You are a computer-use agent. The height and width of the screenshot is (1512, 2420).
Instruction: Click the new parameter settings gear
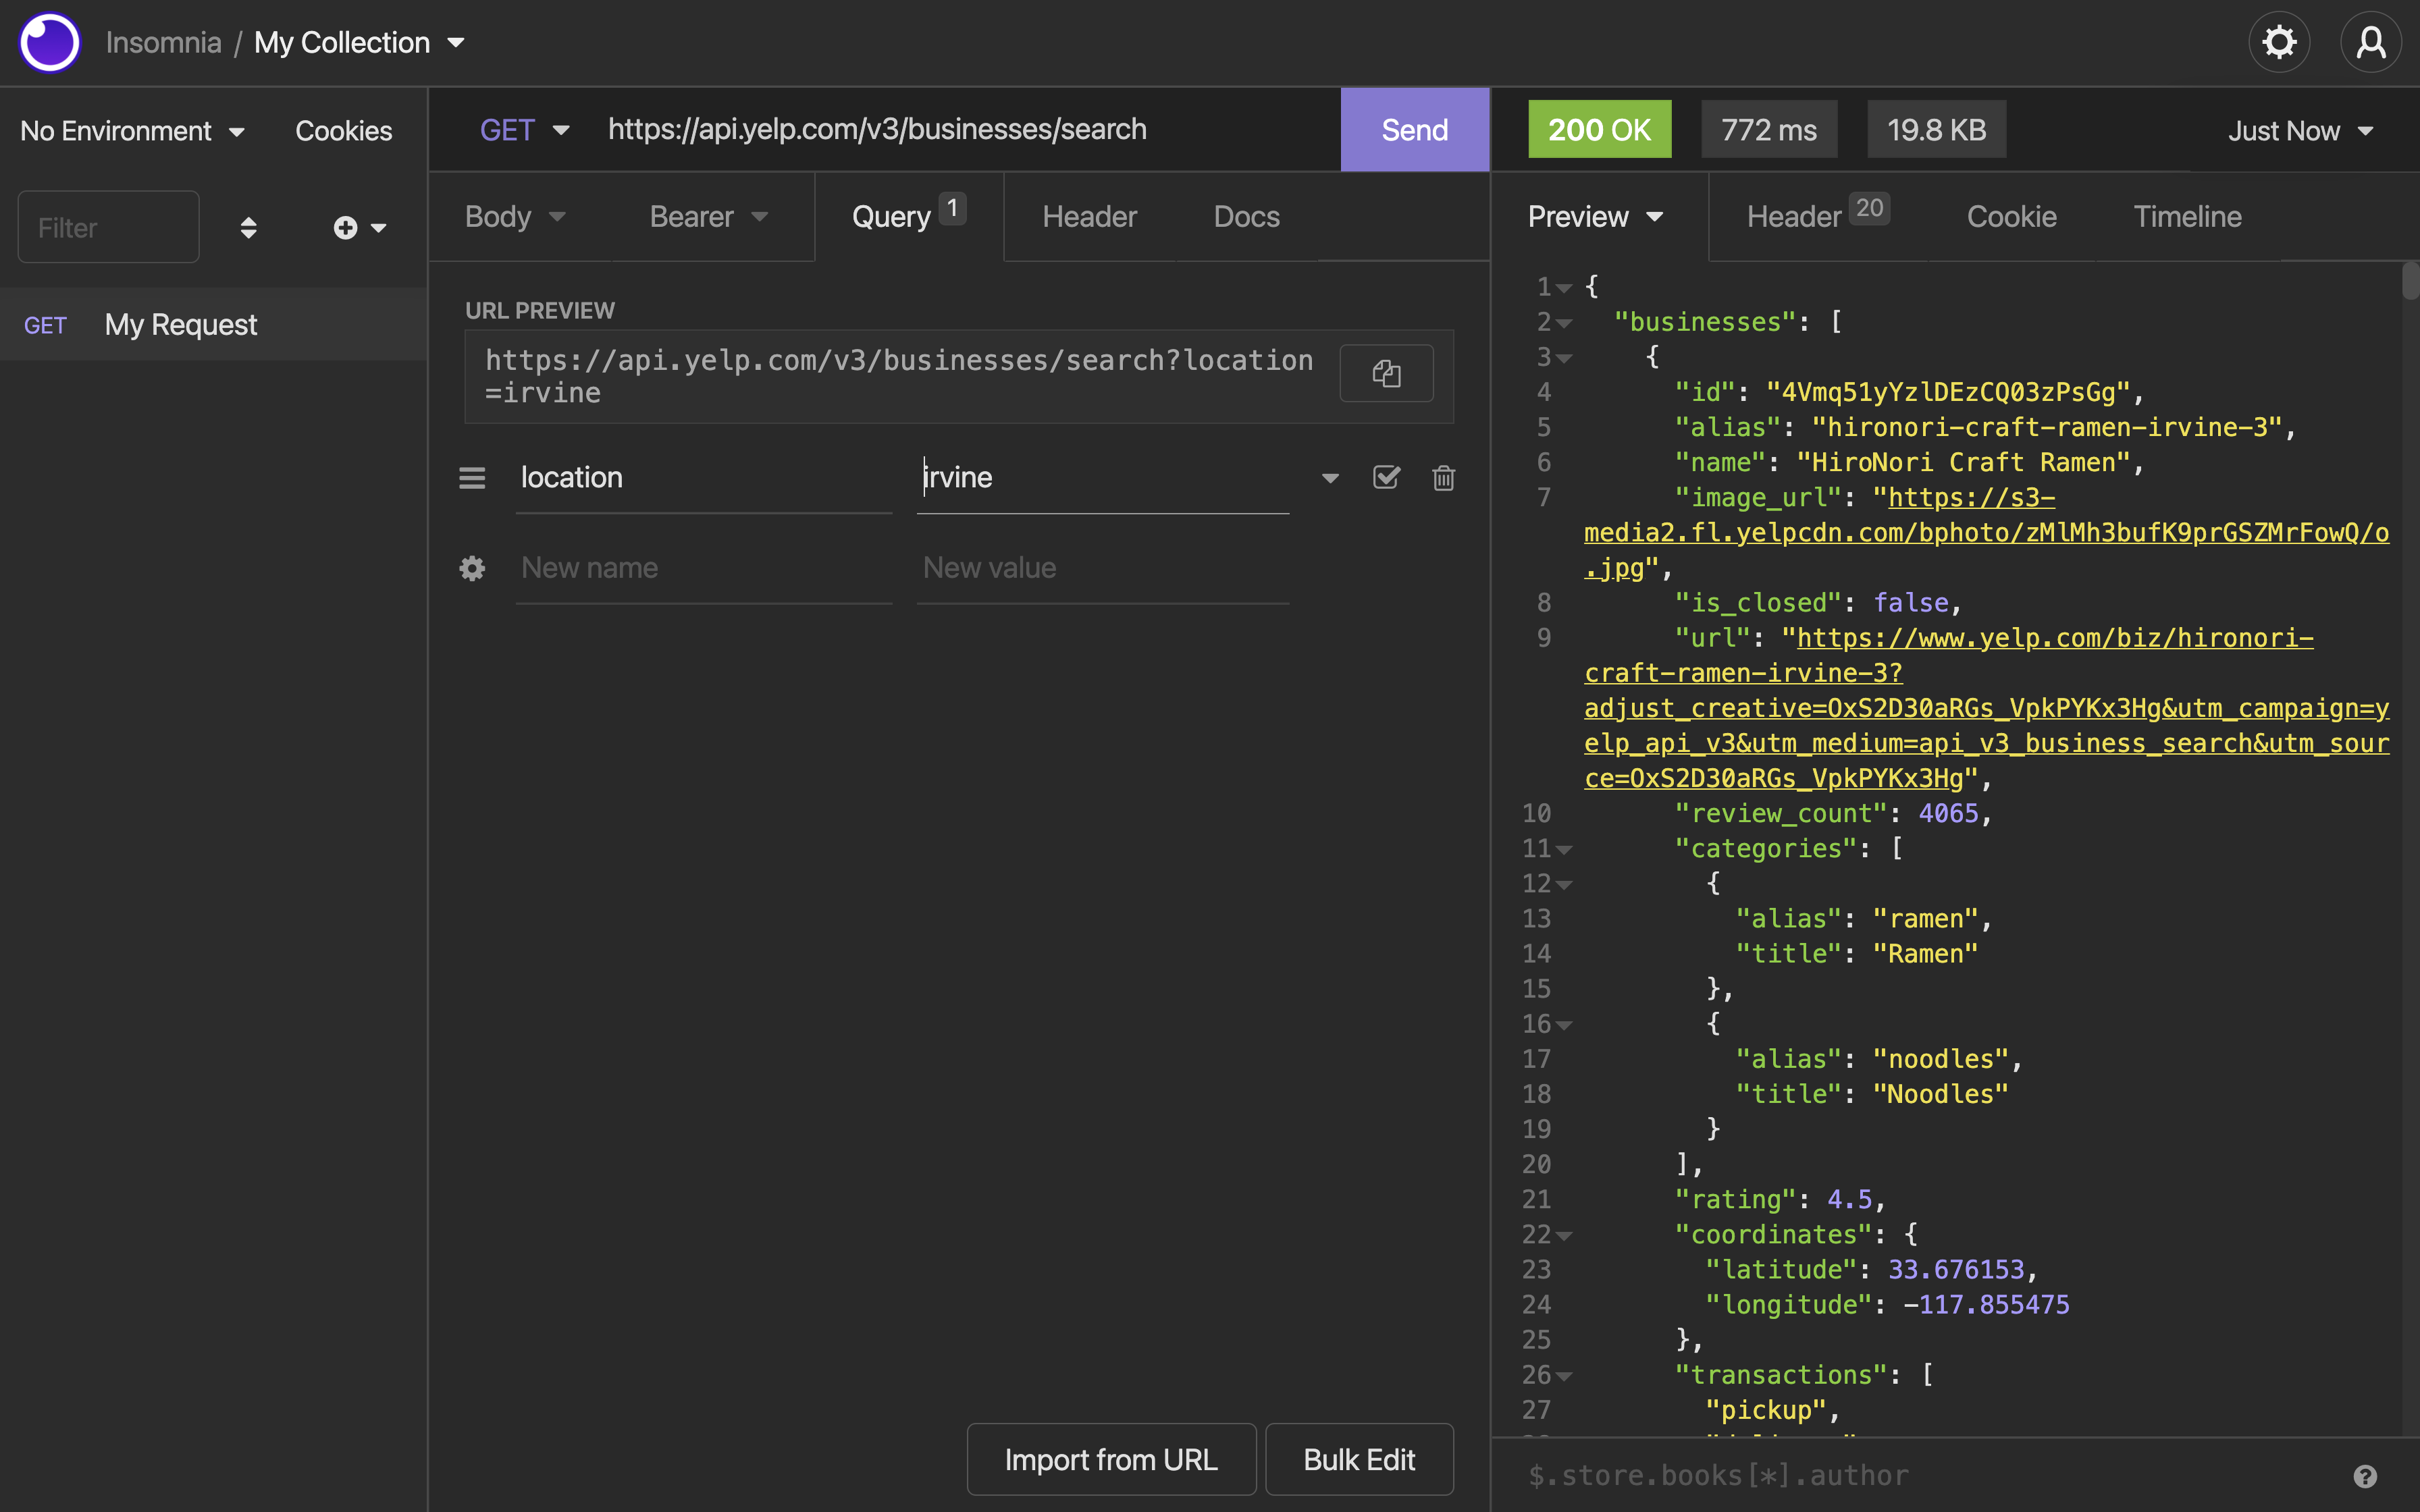point(472,568)
